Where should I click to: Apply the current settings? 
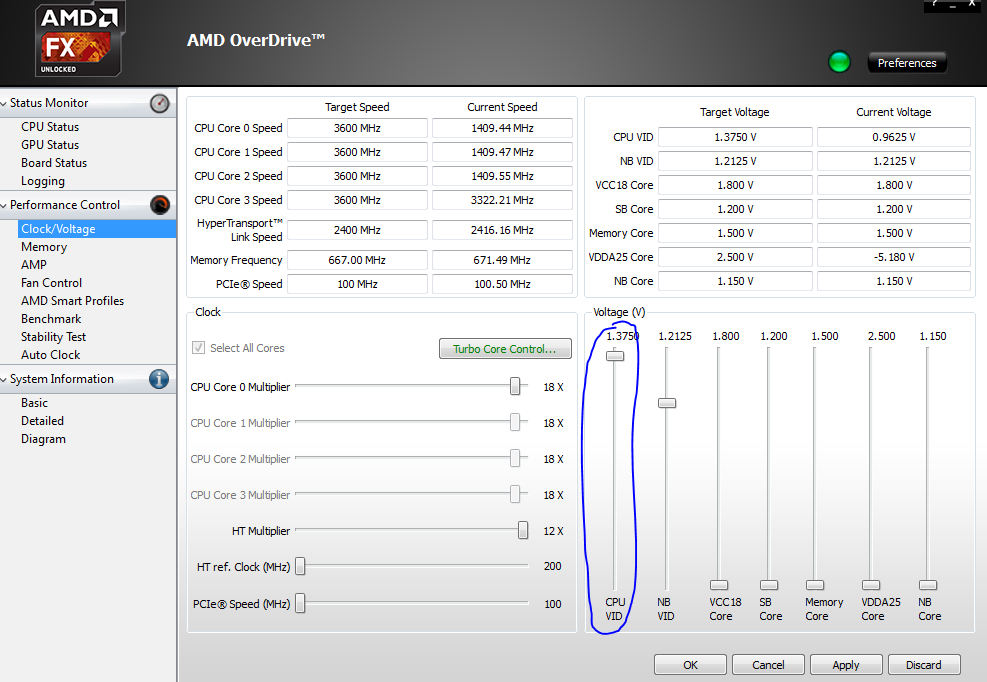coord(846,665)
